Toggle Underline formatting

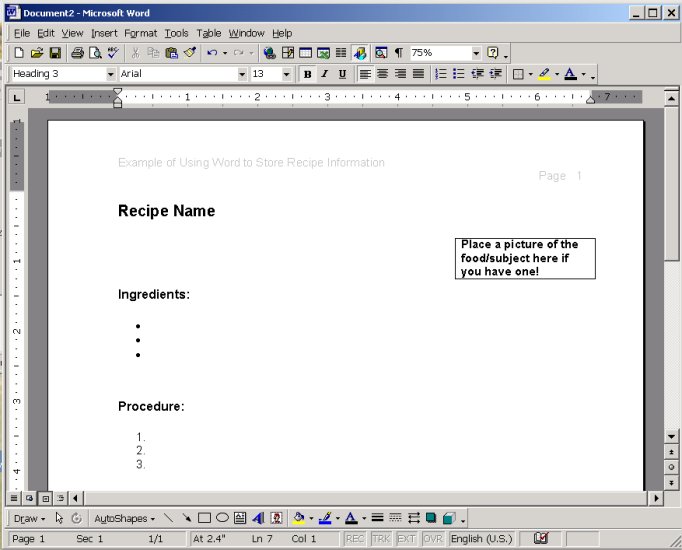click(x=343, y=74)
